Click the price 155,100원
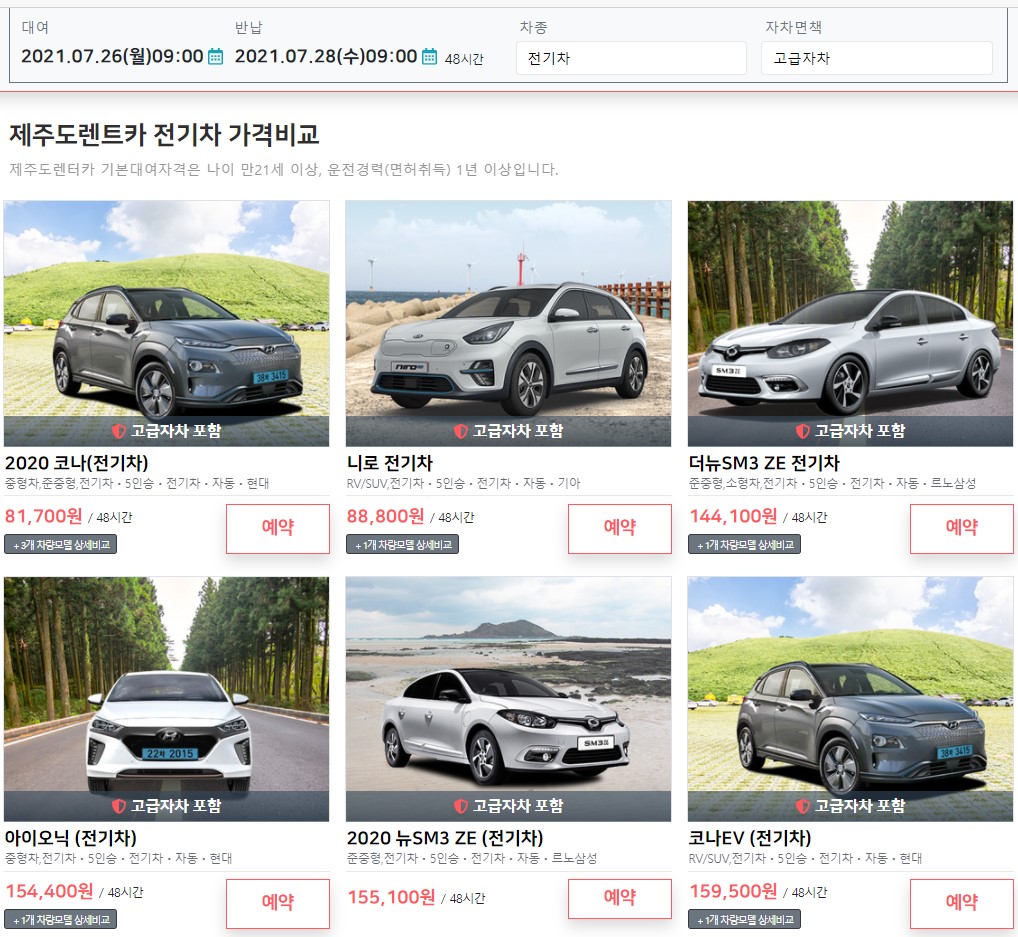This screenshot has height=937, width=1018. click(x=391, y=897)
